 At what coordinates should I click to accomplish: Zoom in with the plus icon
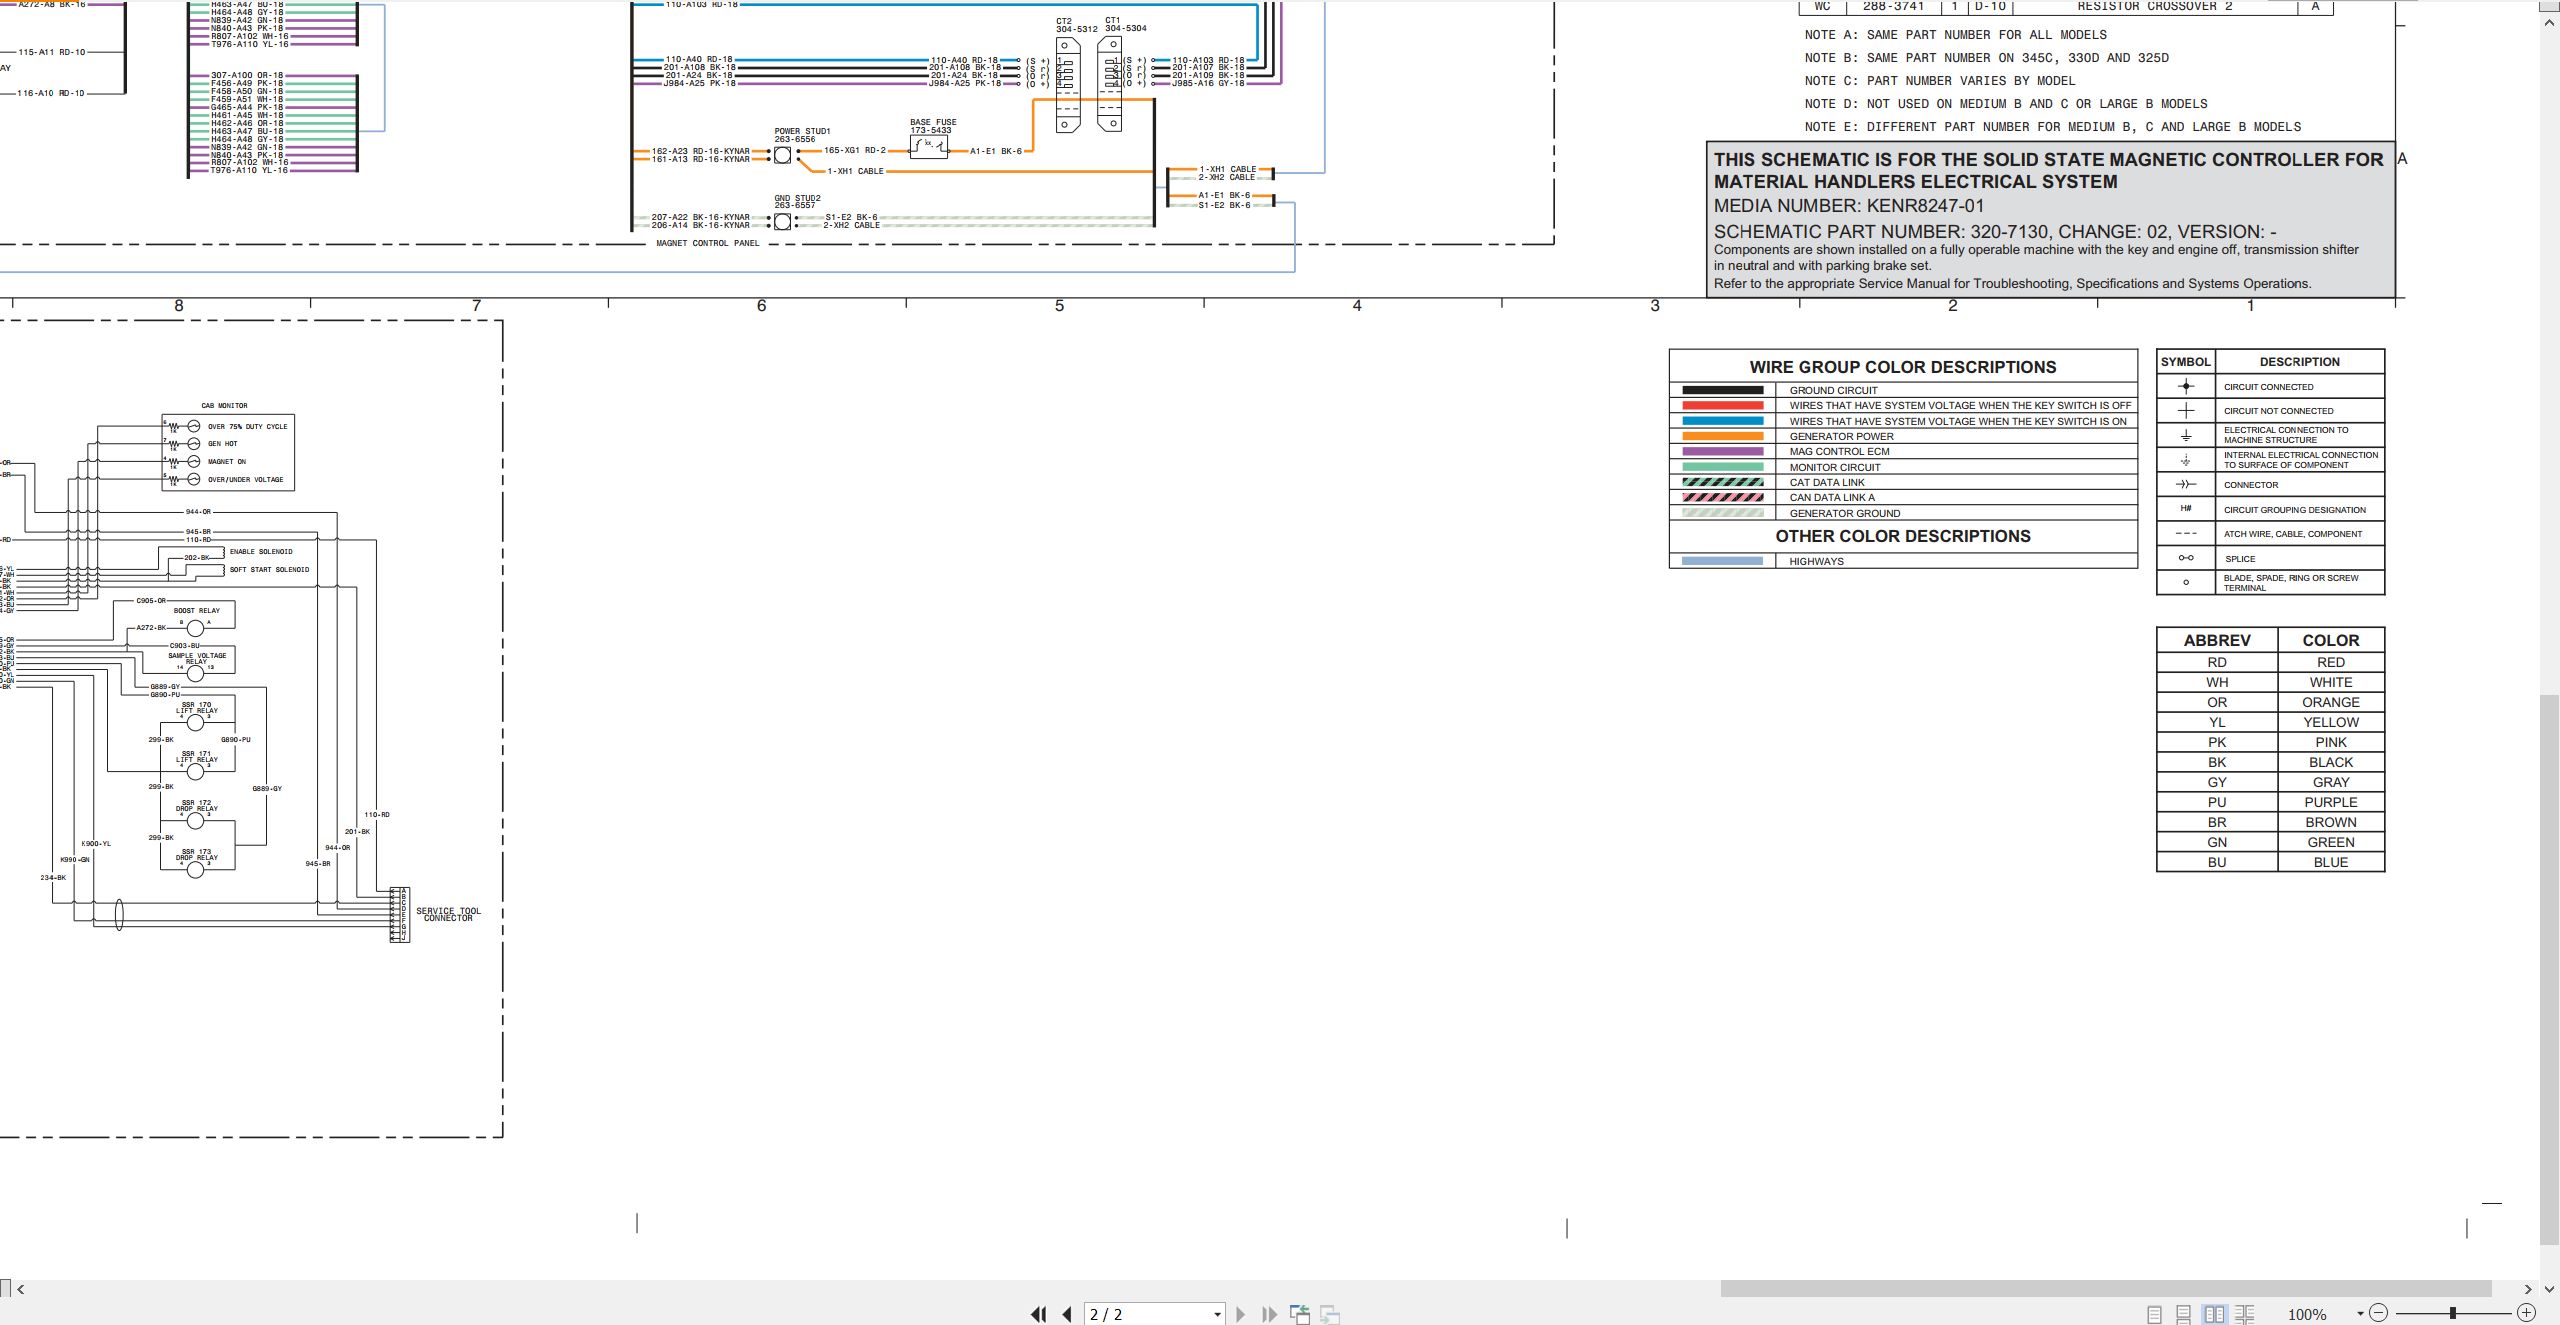click(x=2526, y=1313)
